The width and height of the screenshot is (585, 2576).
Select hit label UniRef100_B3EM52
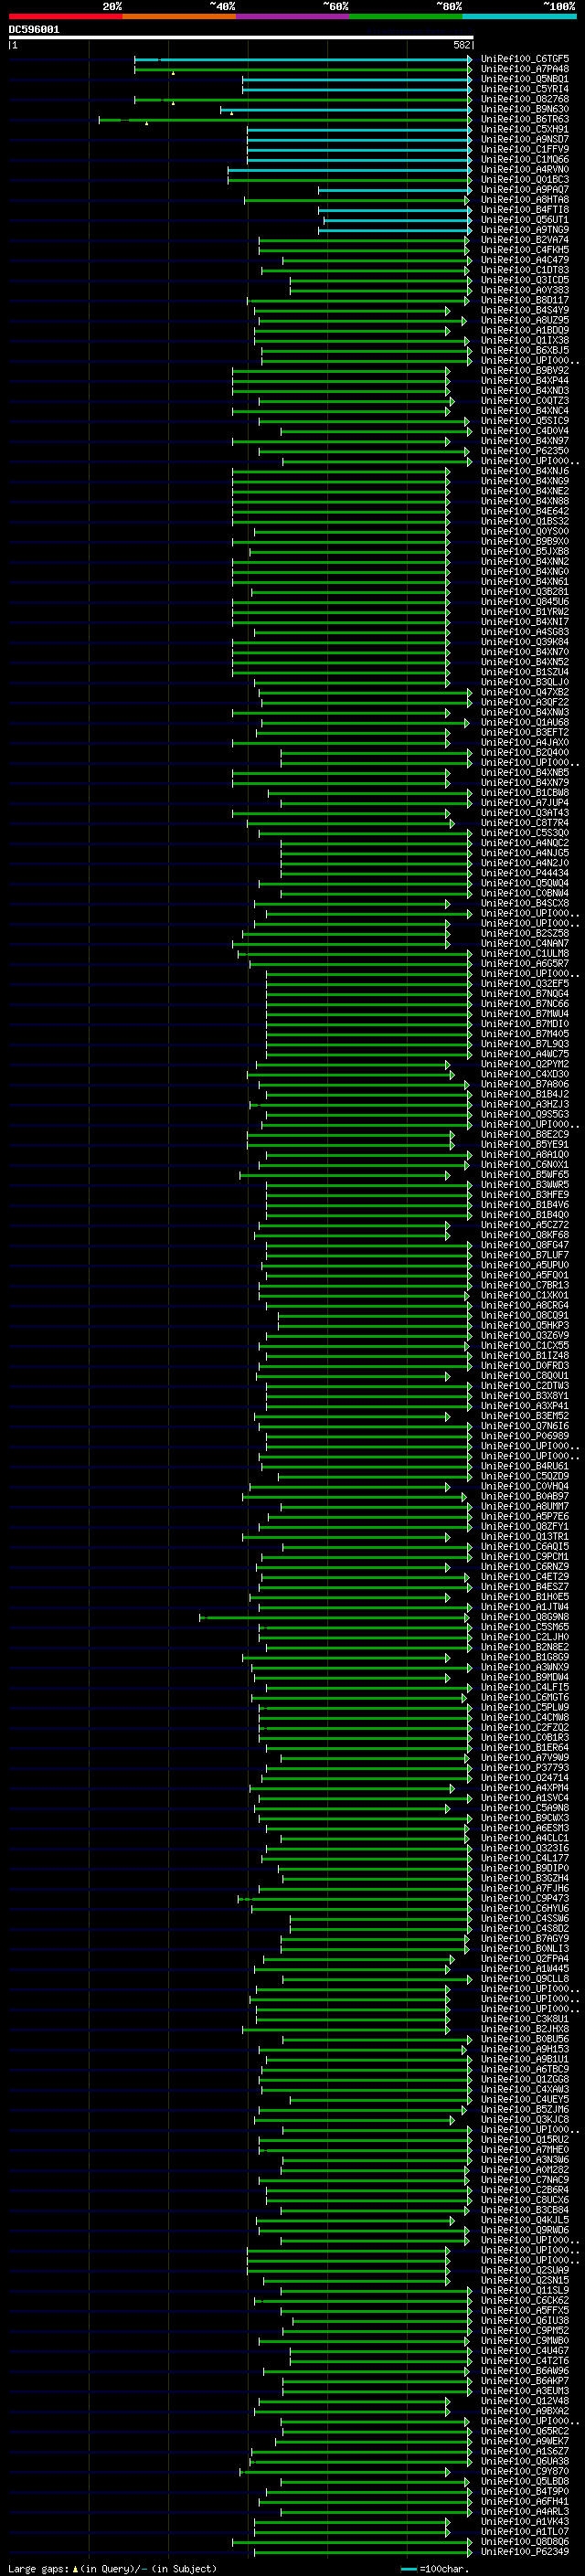pos(524,1416)
